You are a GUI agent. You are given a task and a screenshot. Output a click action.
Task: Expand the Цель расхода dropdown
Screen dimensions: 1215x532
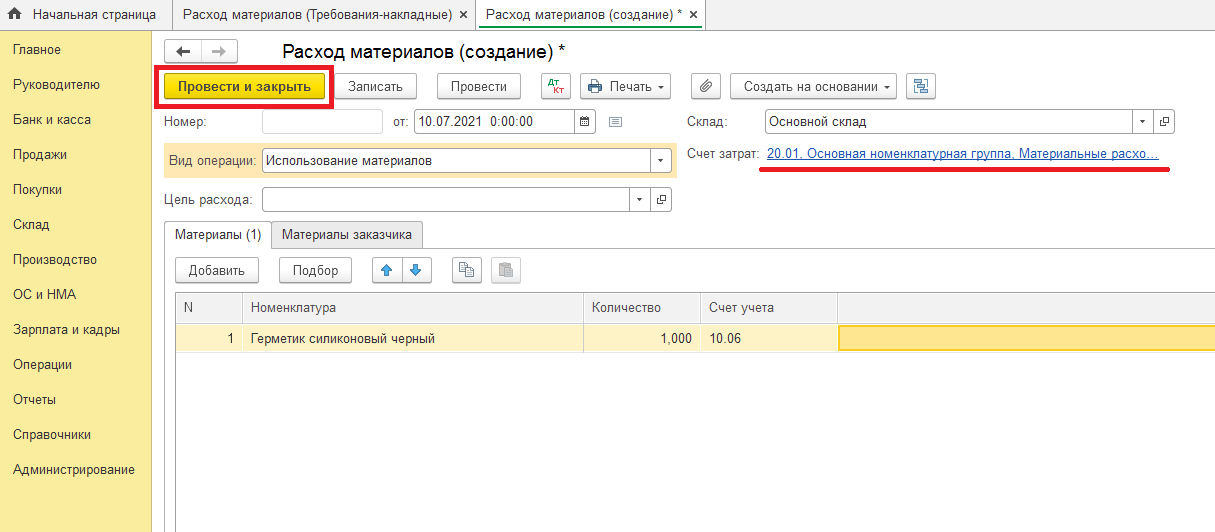pyautogui.click(x=640, y=200)
